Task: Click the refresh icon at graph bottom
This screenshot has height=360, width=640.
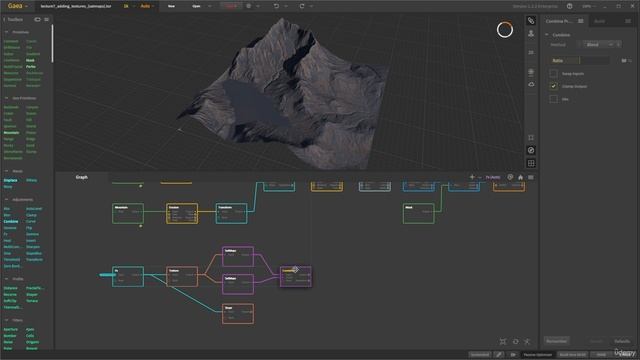Action: [x=516, y=341]
